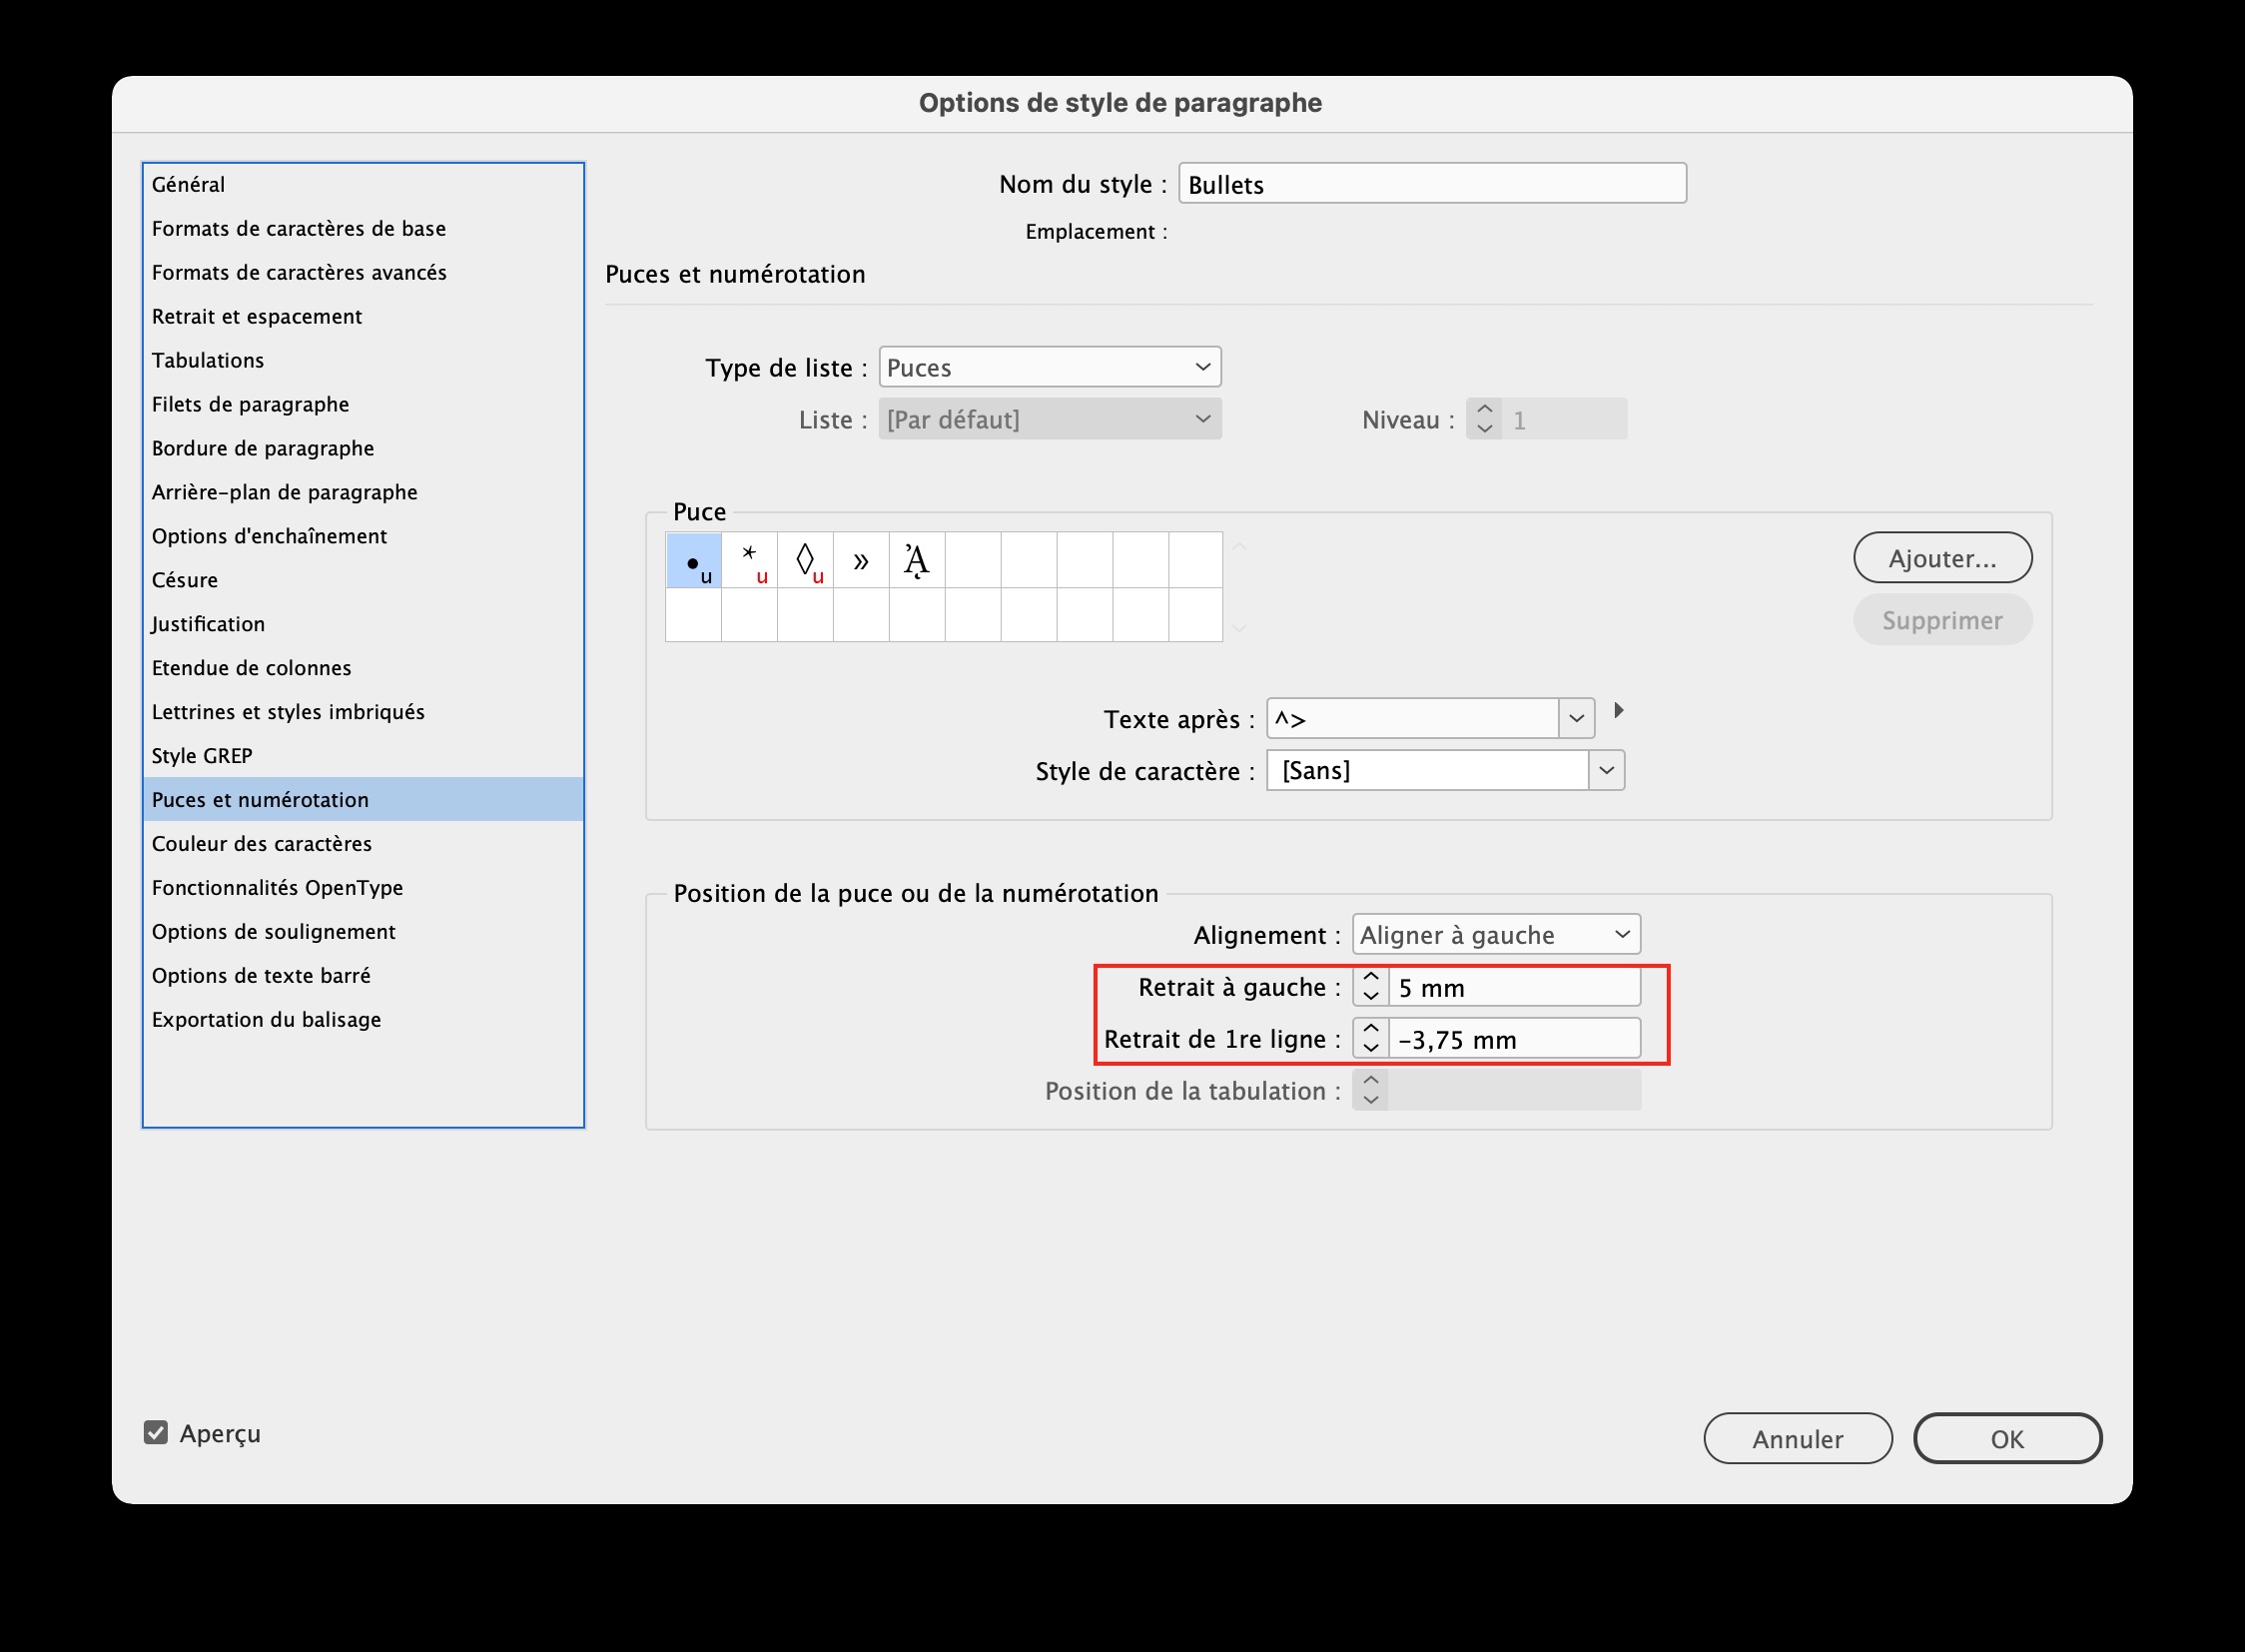Toggle the Aperçu checkbox
This screenshot has height=1652, width=2245.
156,1433
